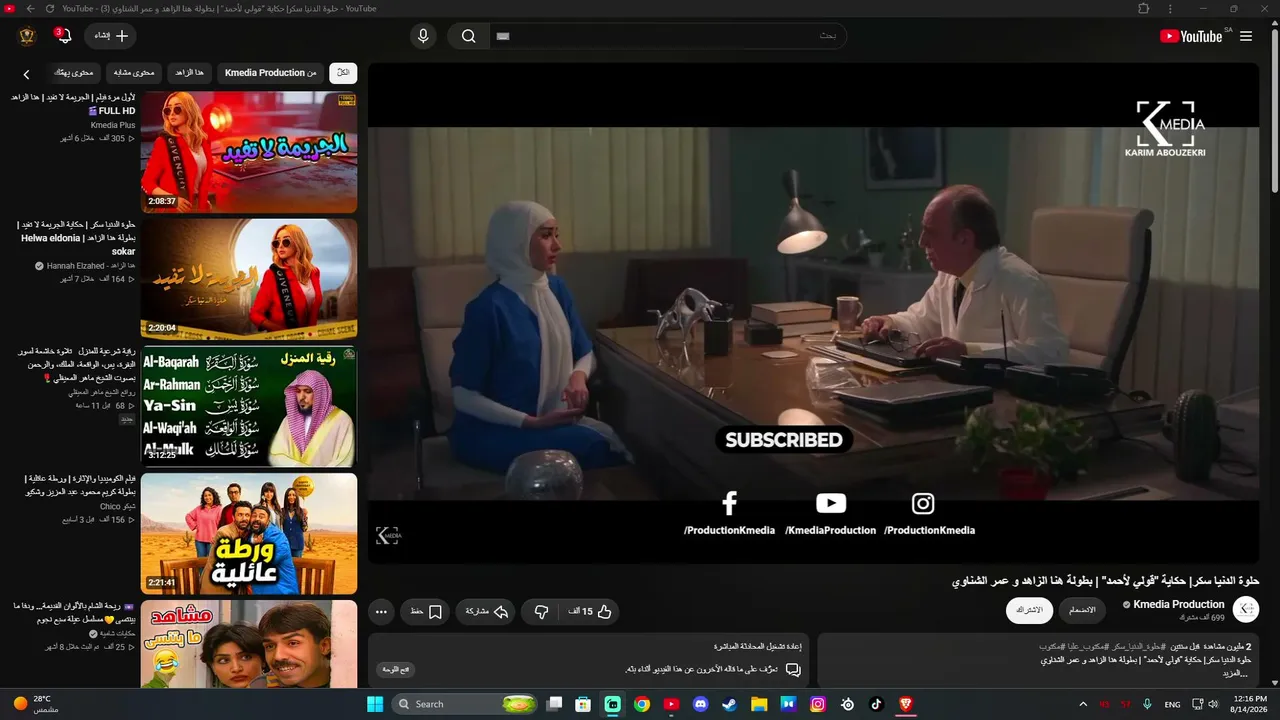The width and height of the screenshot is (1280, 720).
Task: Select the من Kmedia Production chip
Action: click(270, 73)
